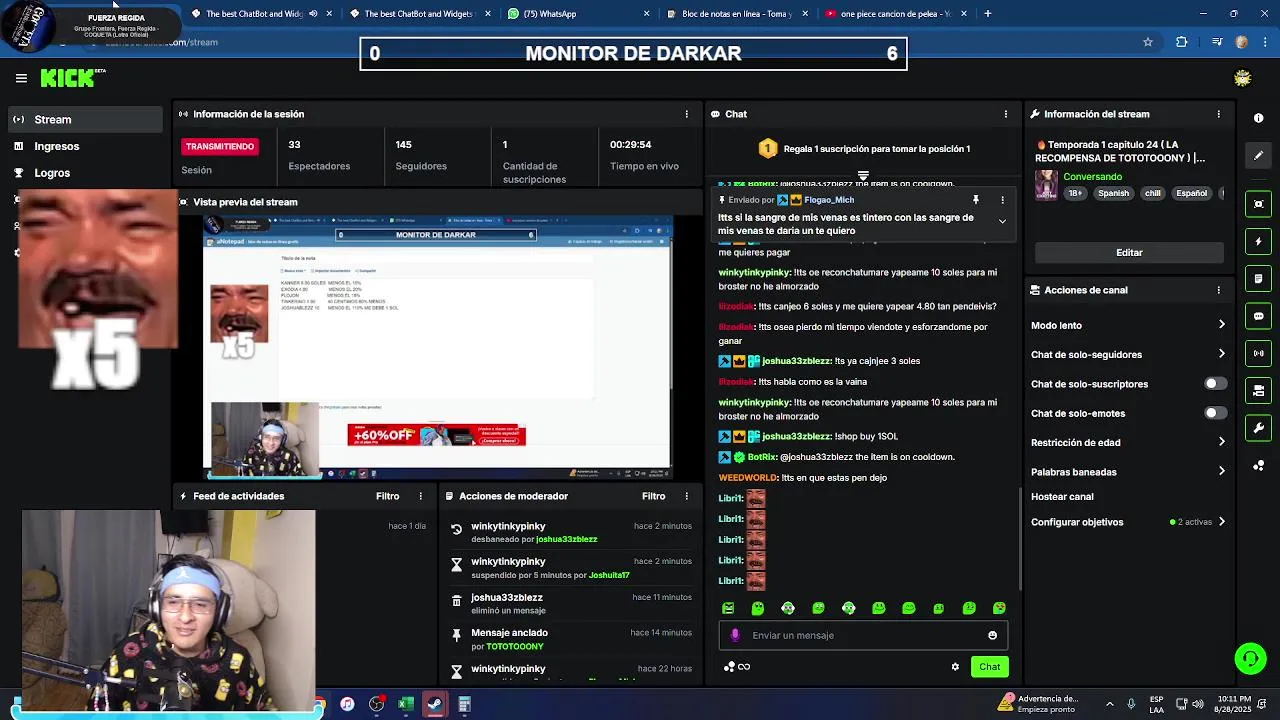
Task: Toggle Chat de solo-suscriptores switch
Action: [1214, 384]
